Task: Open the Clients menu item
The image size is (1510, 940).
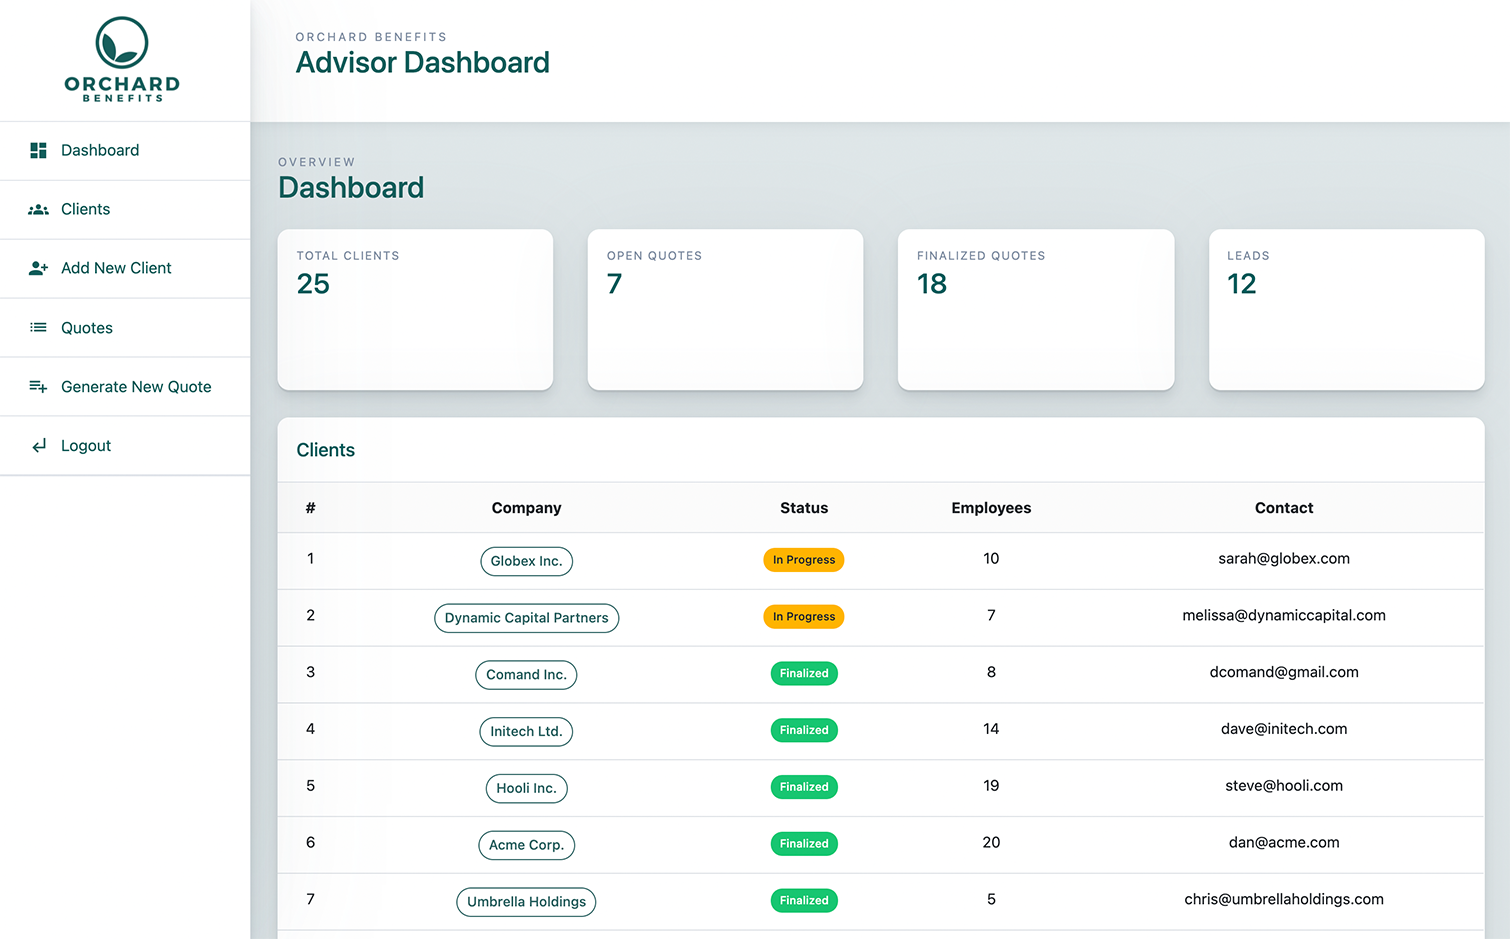Action: click(x=86, y=209)
